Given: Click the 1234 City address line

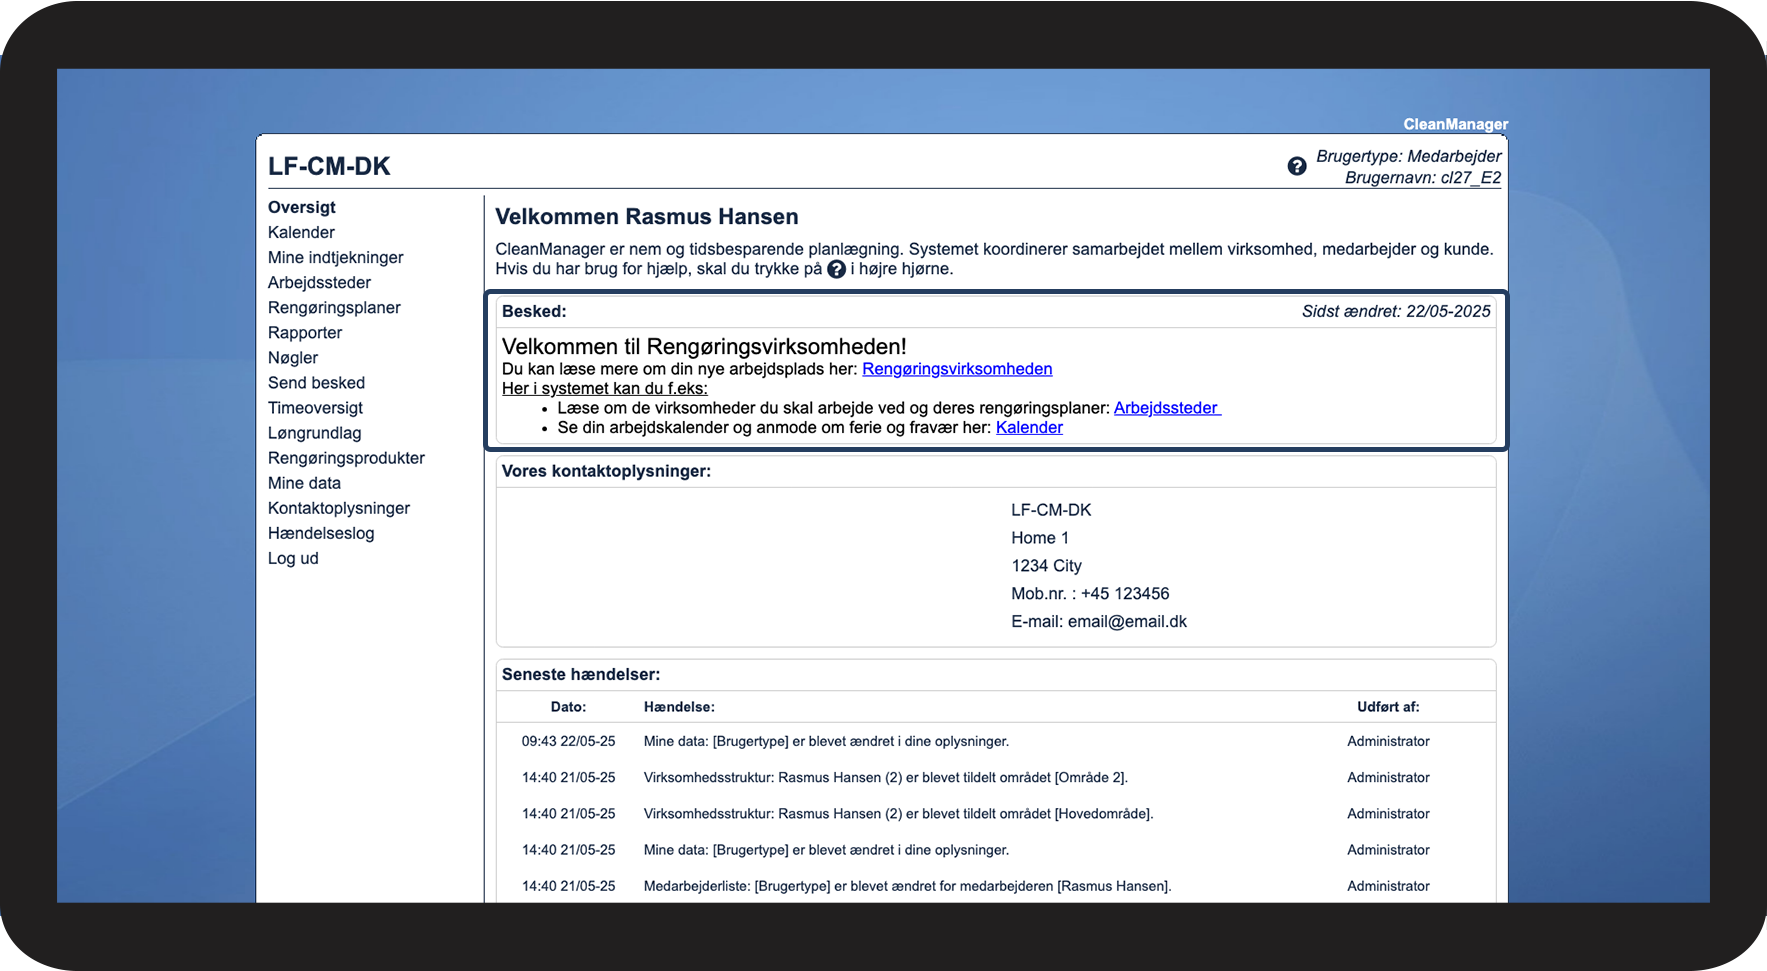Looking at the screenshot, I should [1046, 565].
